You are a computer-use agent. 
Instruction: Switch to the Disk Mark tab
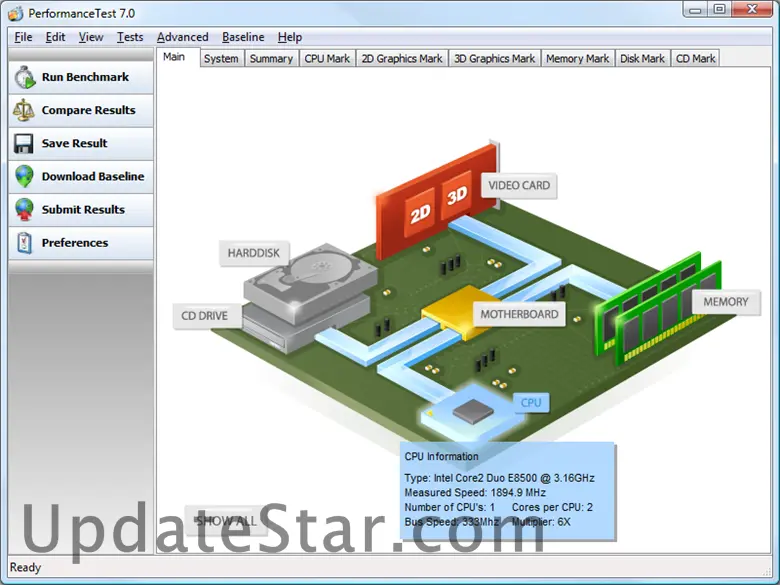click(642, 59)
